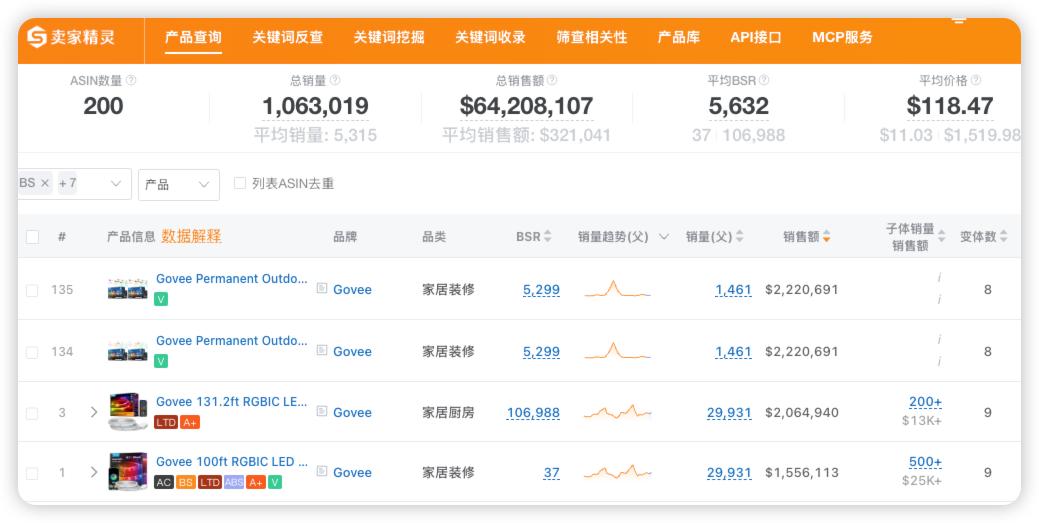Screen dimensions: 1039x523
Task: Click help icon next to ASIN数量
Action: click(131, 80)
